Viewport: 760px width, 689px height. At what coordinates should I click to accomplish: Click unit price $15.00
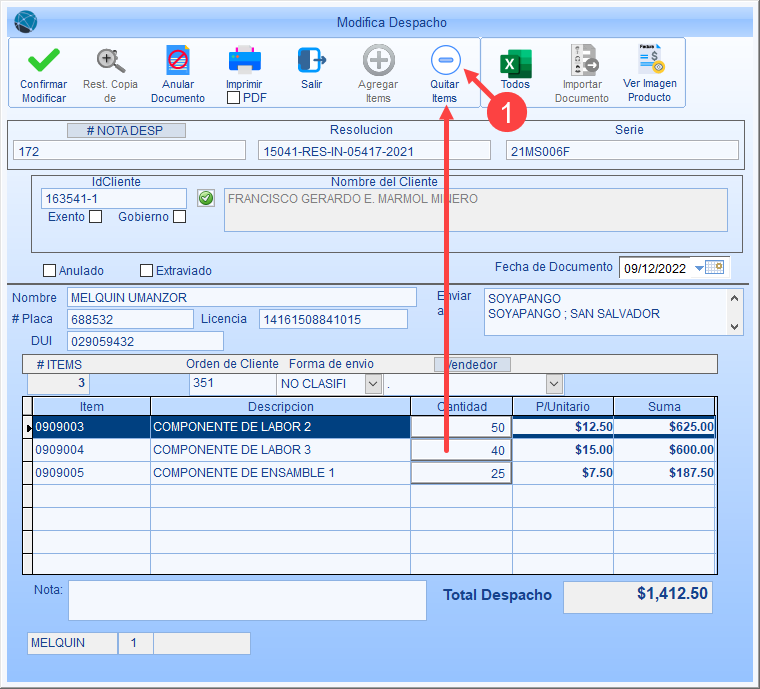coord(563,450)
